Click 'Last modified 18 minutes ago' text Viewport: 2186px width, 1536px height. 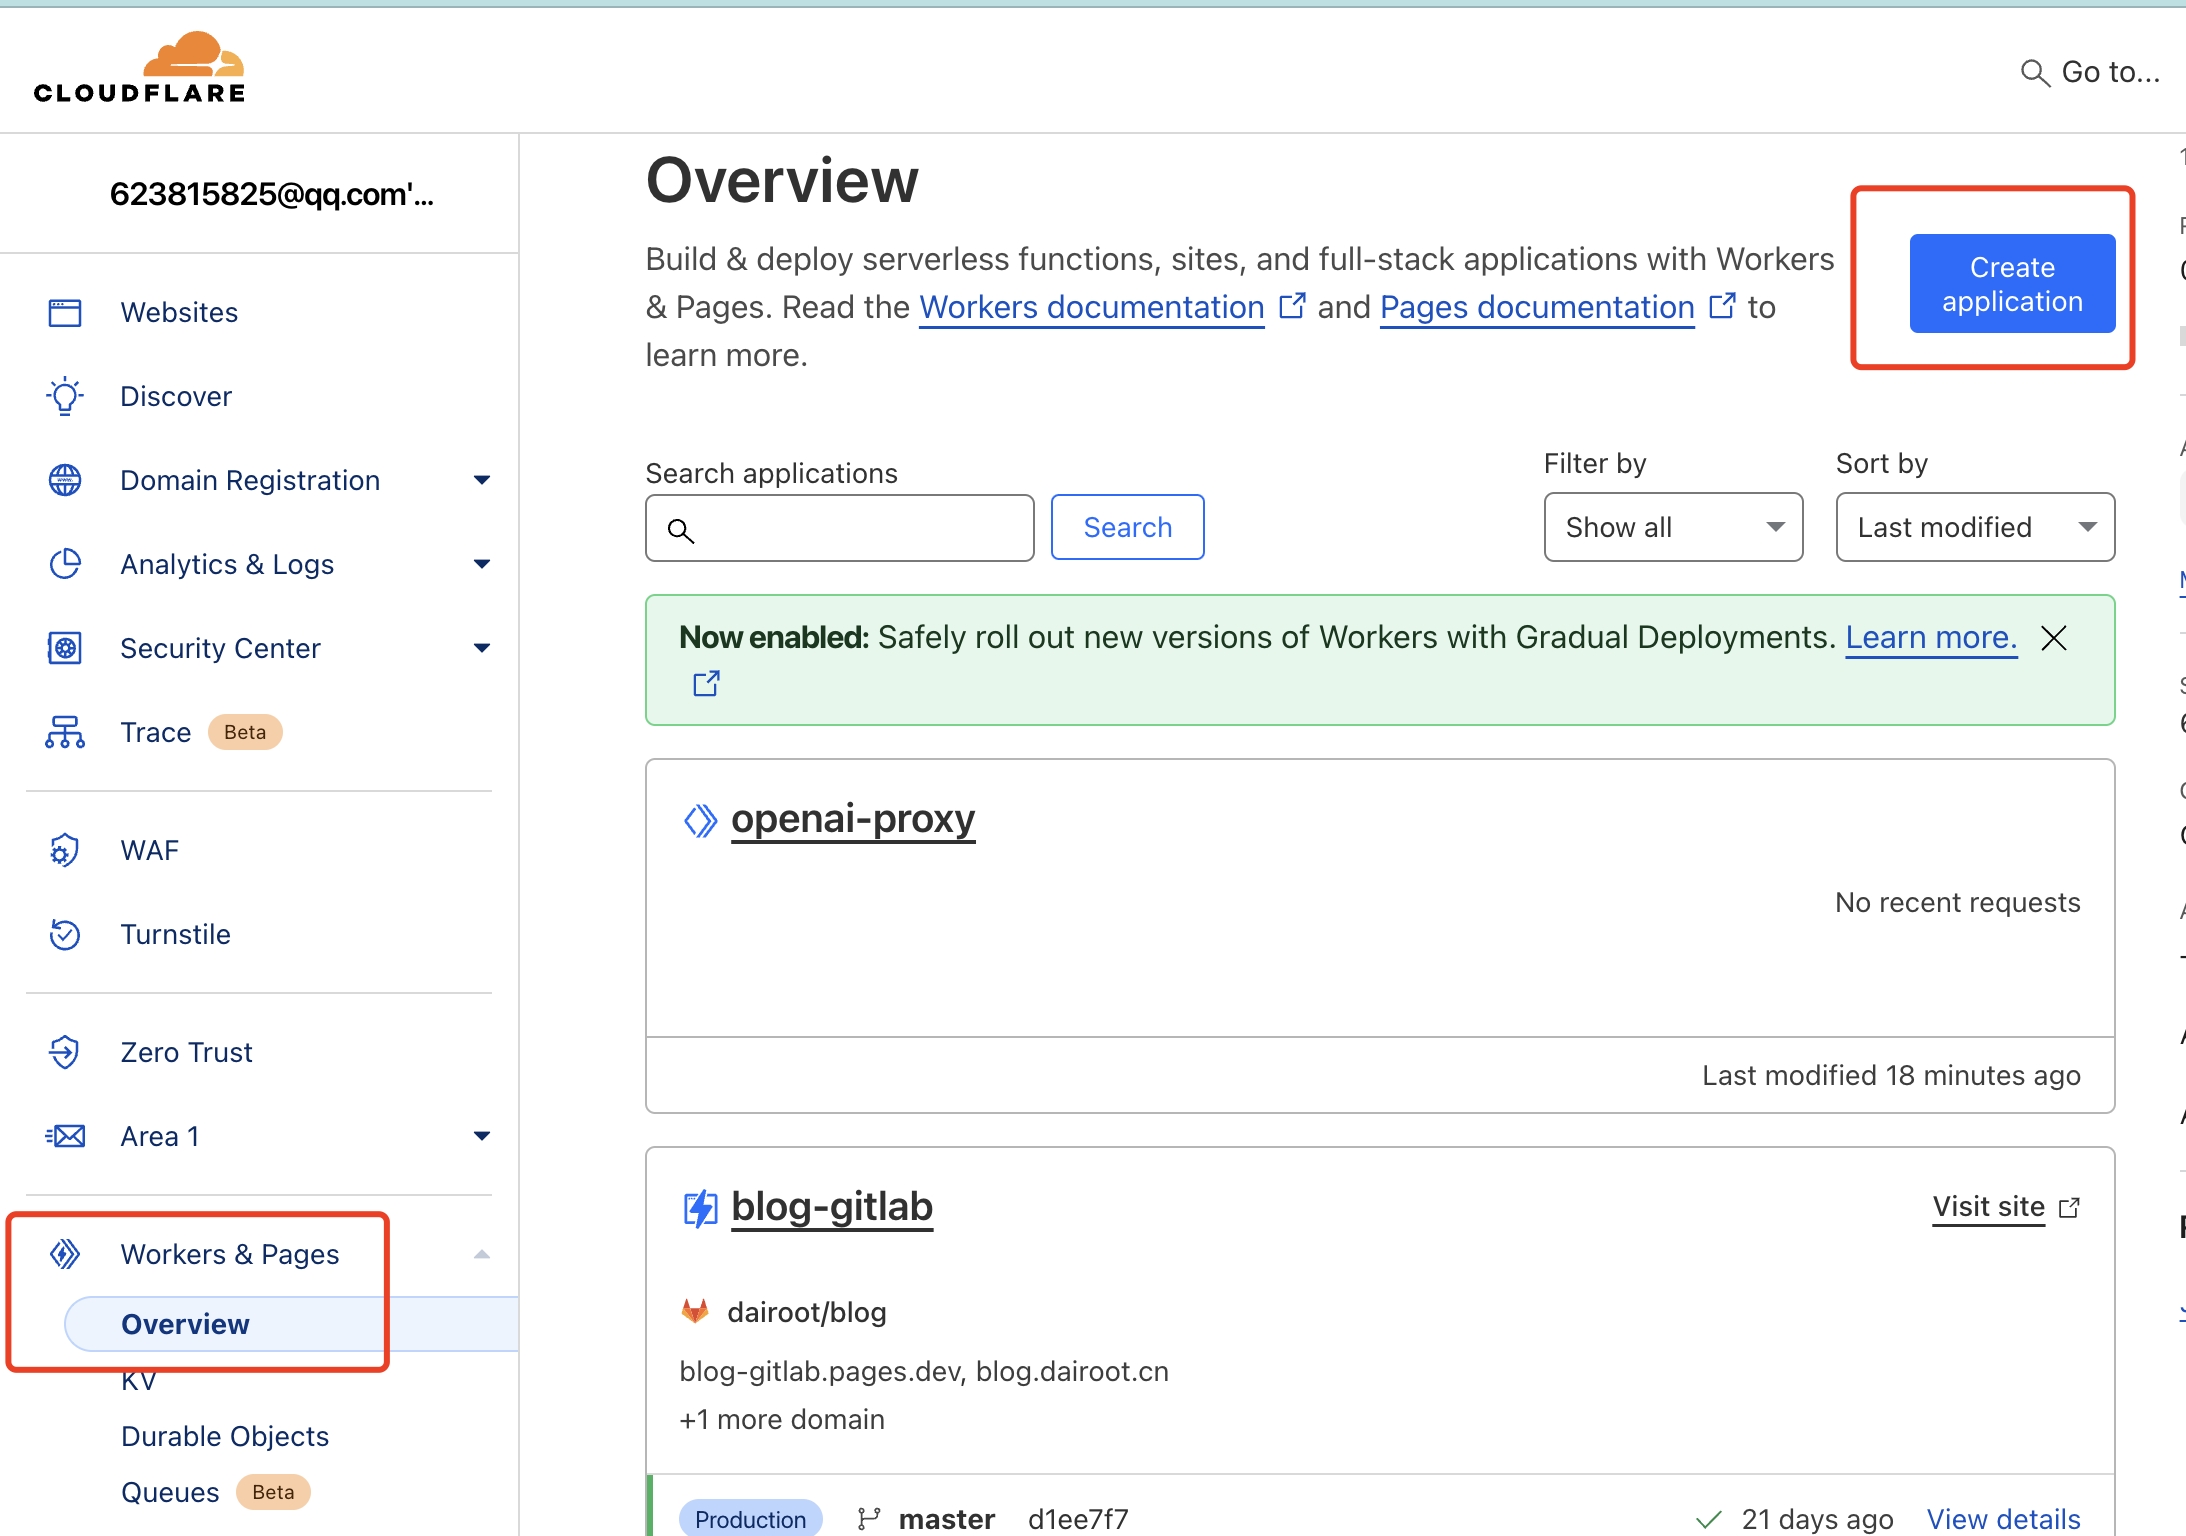tap(1891, 1076)
